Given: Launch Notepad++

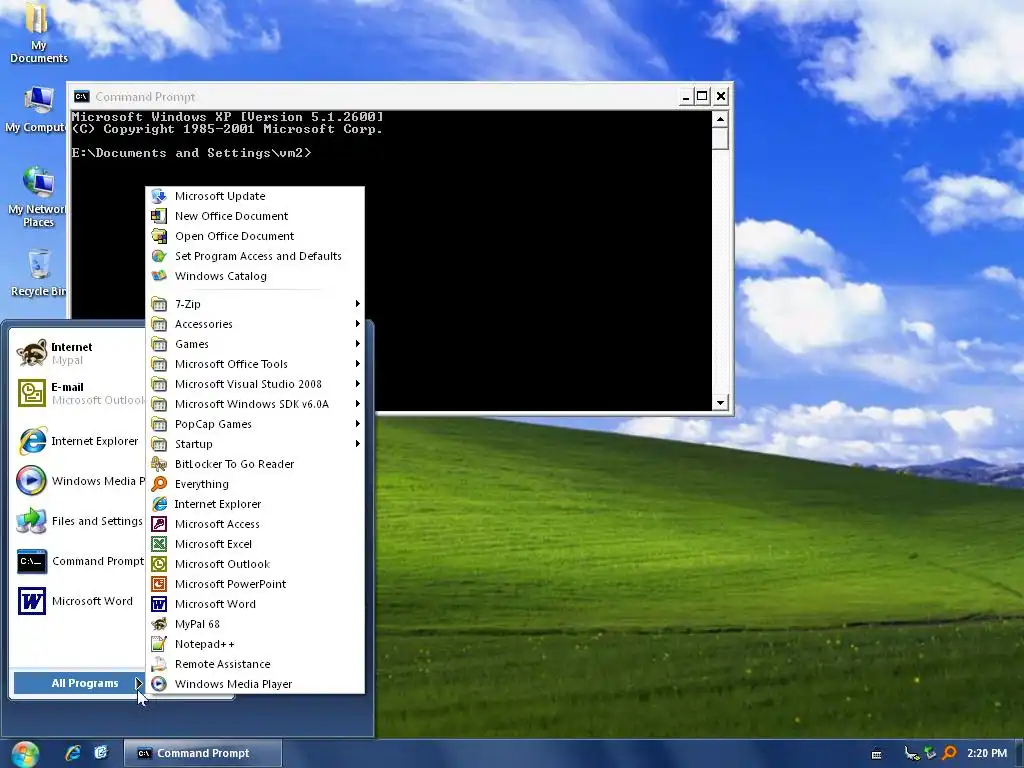Looking at the screenshot, I should (255, 644).
